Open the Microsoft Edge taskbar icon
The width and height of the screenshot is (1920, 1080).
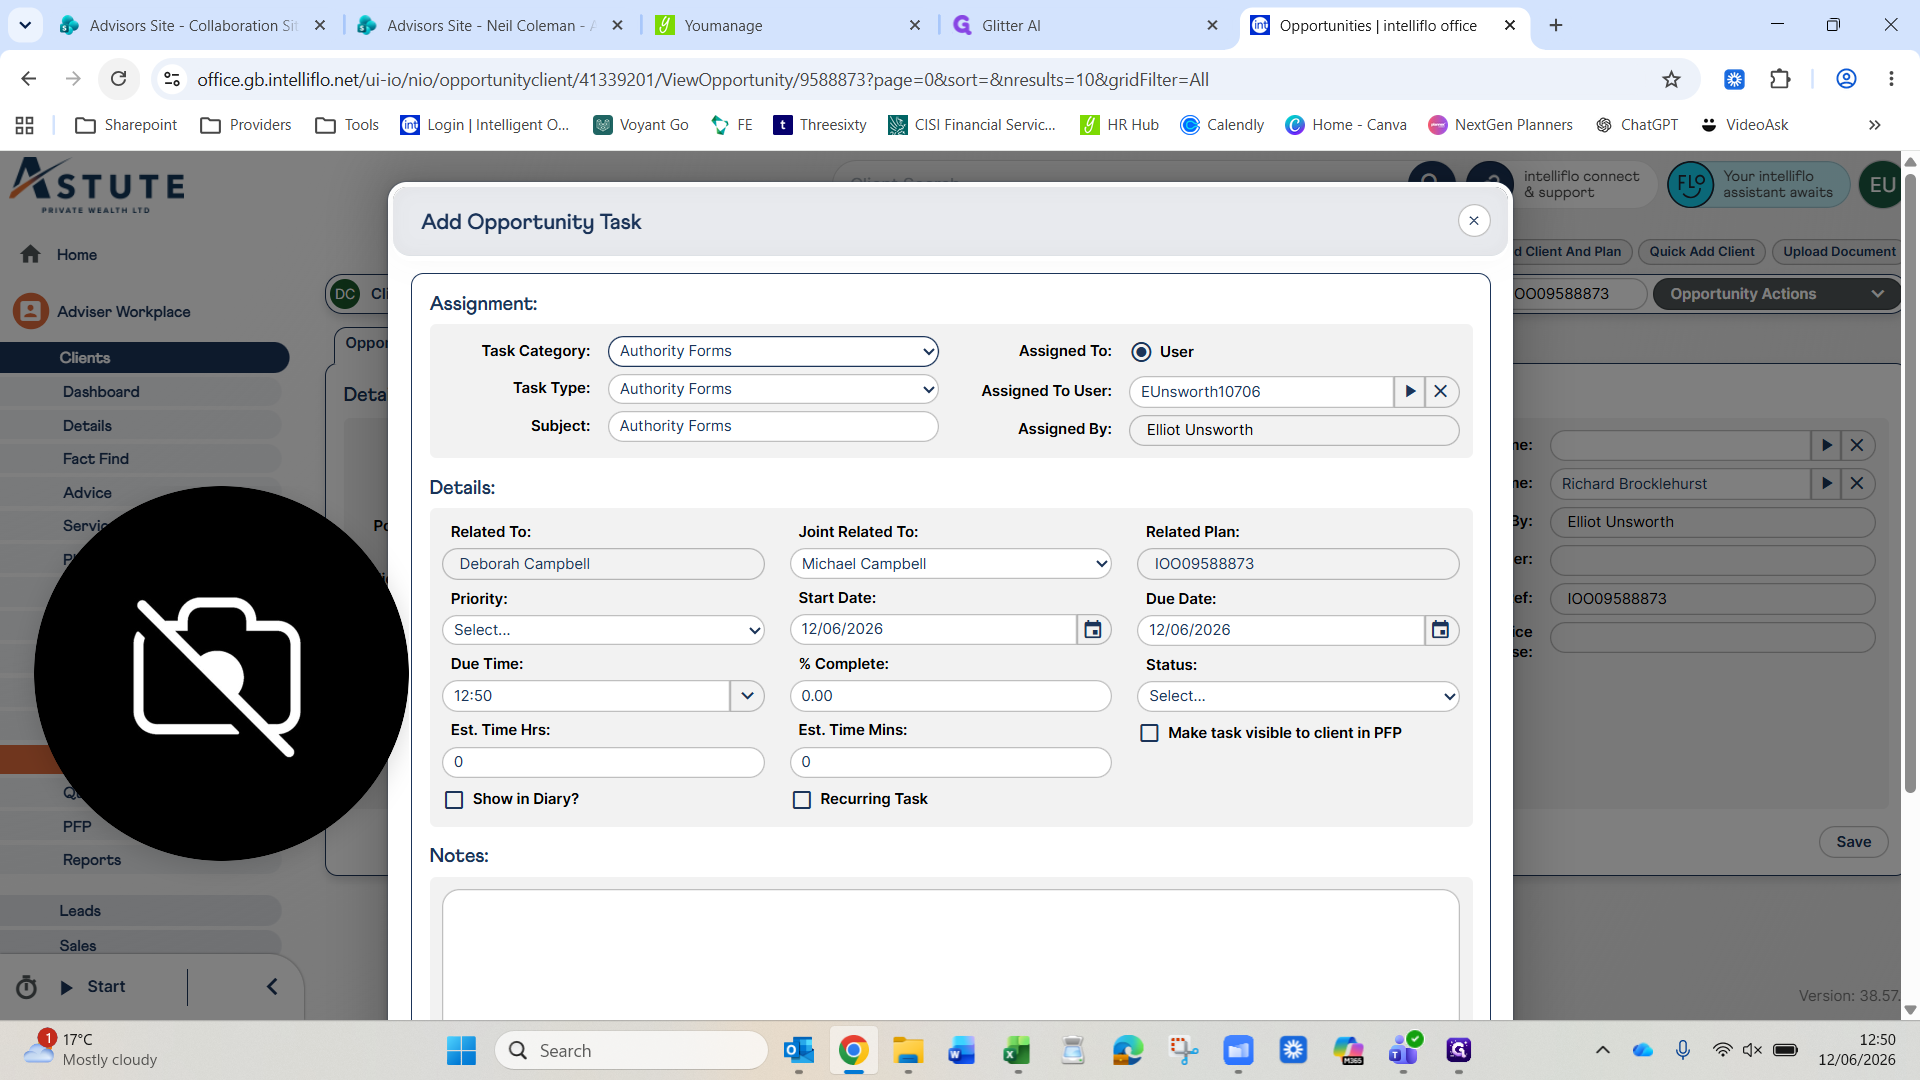coord(1127,1050)
